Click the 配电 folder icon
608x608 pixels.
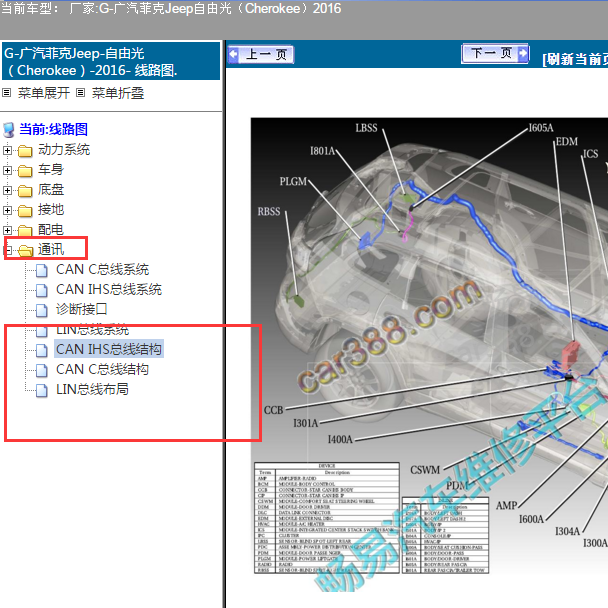[x=25, y=230]
